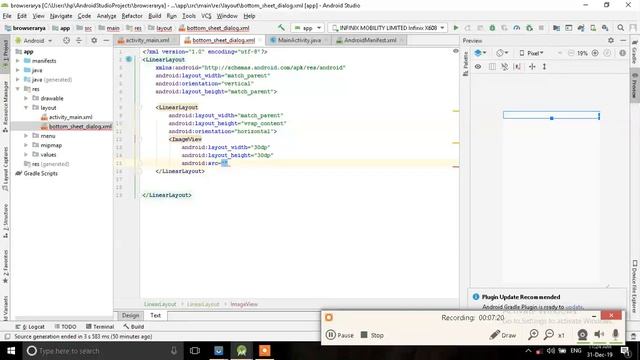Click the recorder zoom-in magnifier

pyautogui.click(x=533, y=335)
